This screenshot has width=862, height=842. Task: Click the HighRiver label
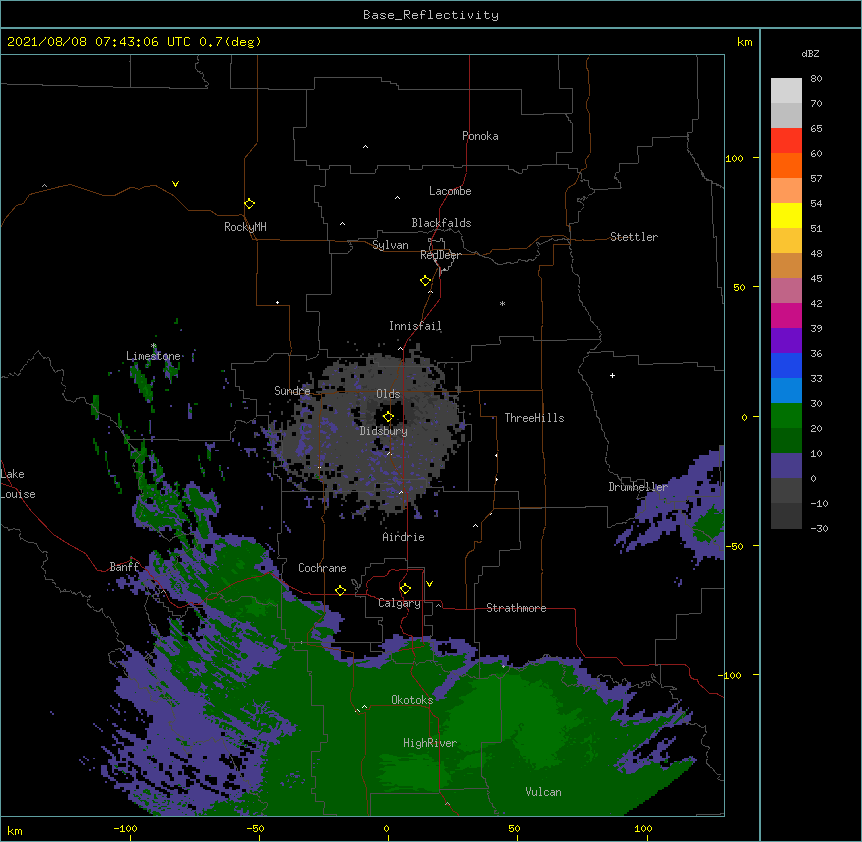430,743
